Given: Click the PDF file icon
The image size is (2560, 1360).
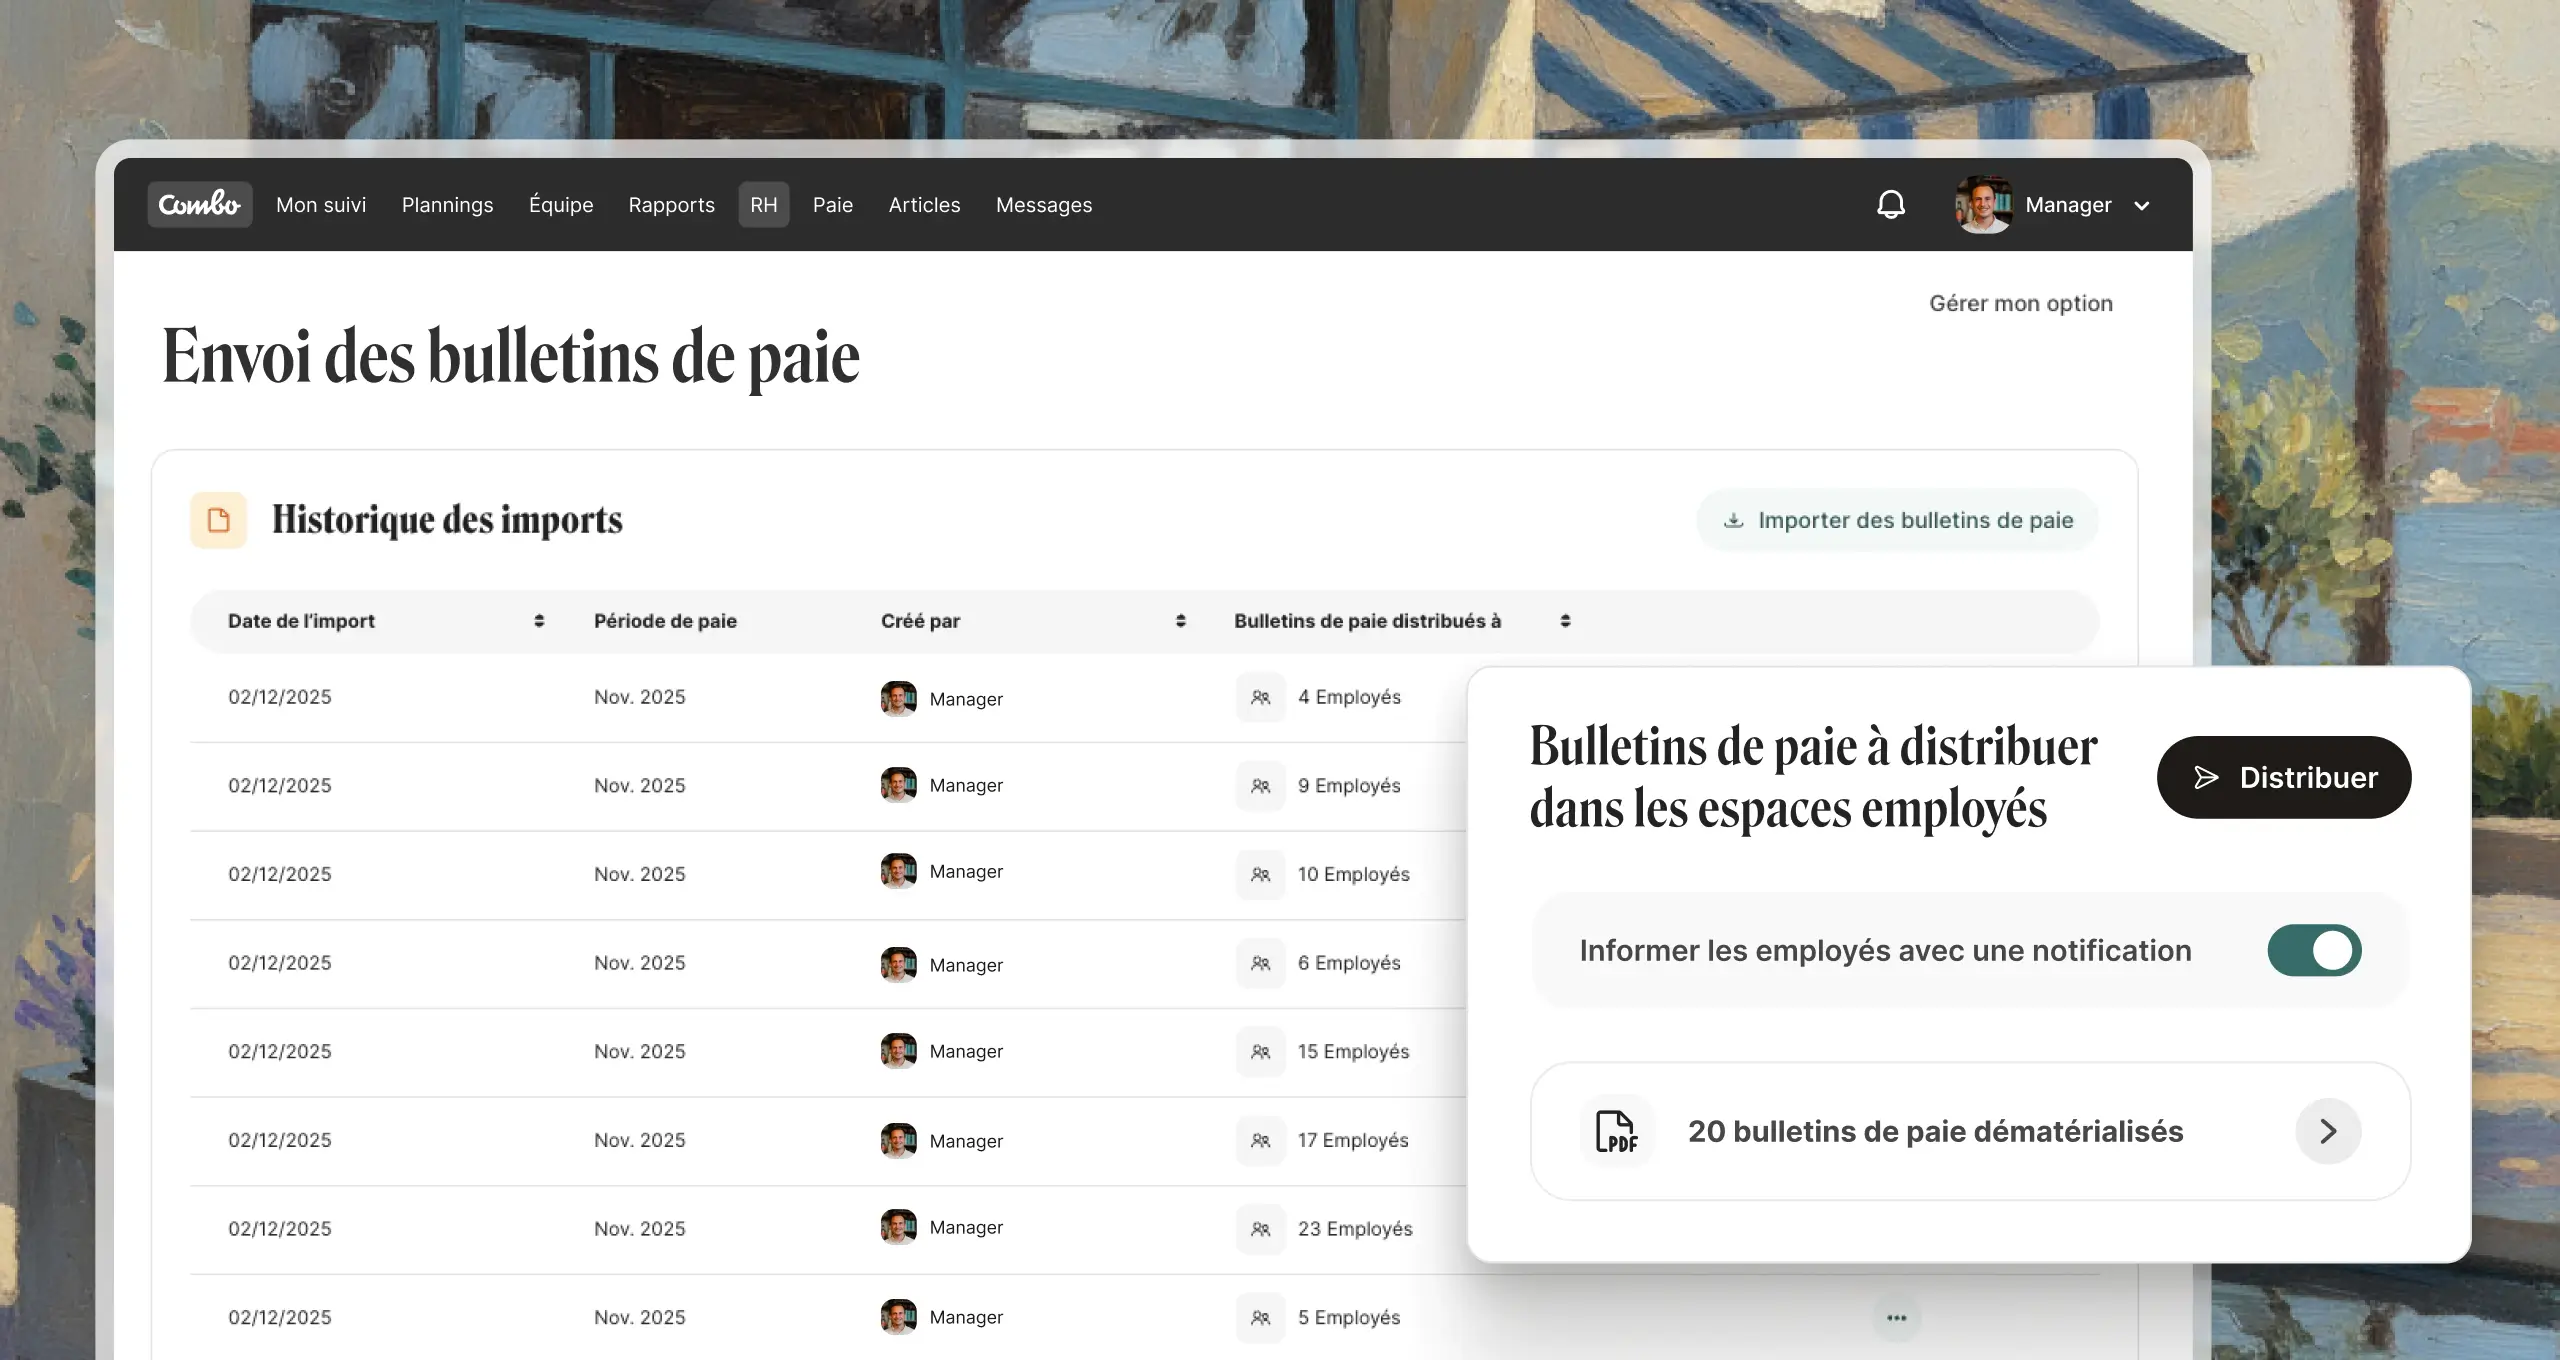Looking at the screenshot, I should (1616, 1131).
